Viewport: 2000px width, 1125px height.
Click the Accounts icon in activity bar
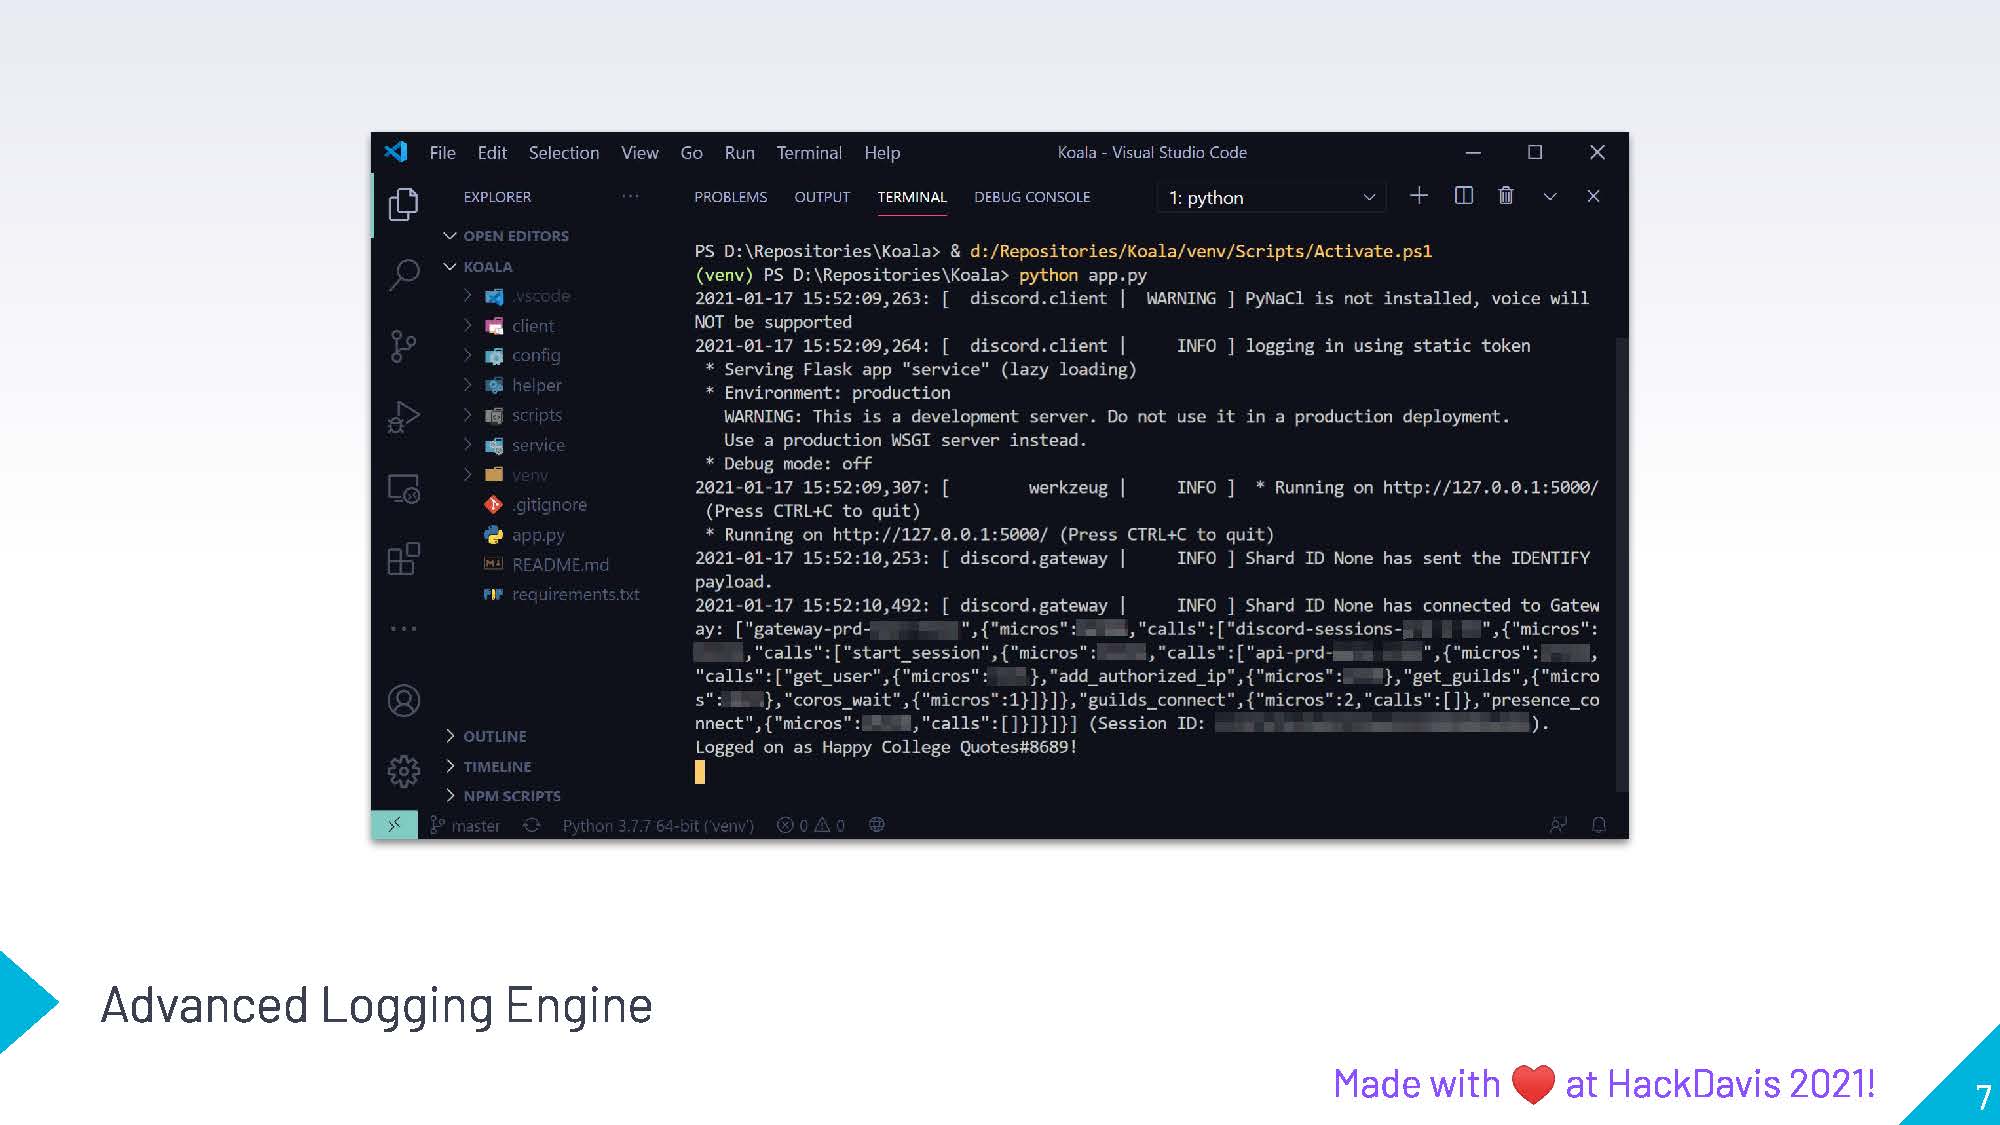pos(404,700)
